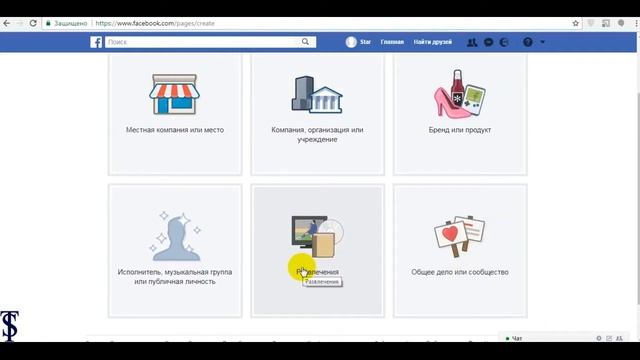This screenshot has width=640, height=360.
Task: Bookmark page with star icon
Action: coord(576,23)
